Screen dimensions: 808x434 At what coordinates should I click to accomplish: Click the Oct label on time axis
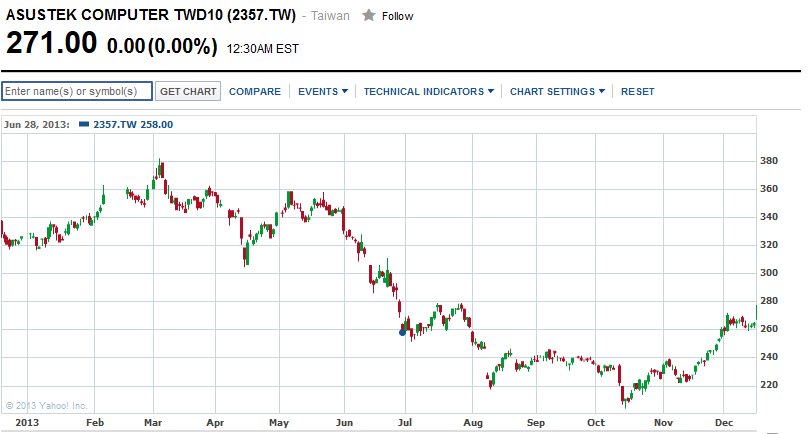tap(596, 423)
